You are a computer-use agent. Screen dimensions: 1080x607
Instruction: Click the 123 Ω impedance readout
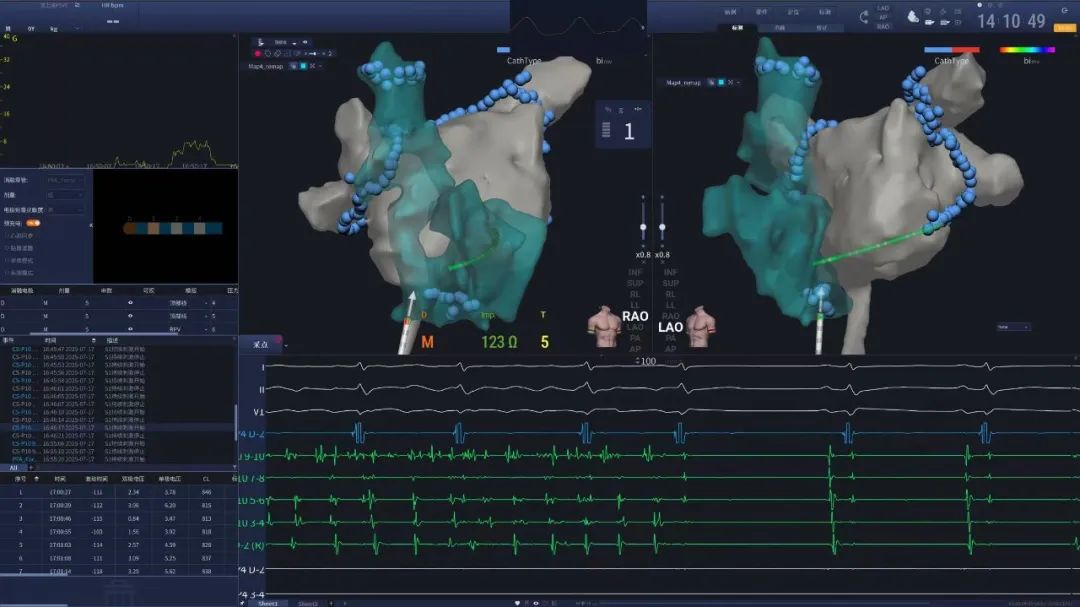(x=499, y=342)
